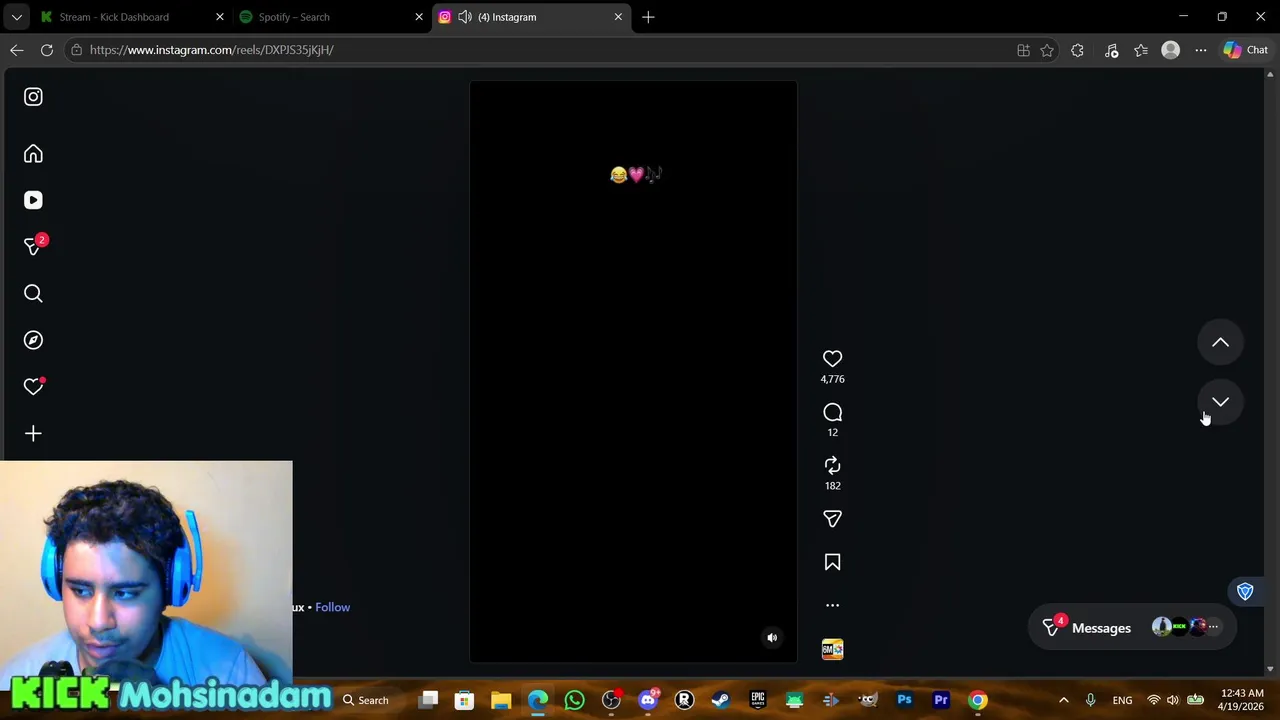Add this page to favorites
The height and width of the screenshot is (720, 1280).
tap(1047, 50)
